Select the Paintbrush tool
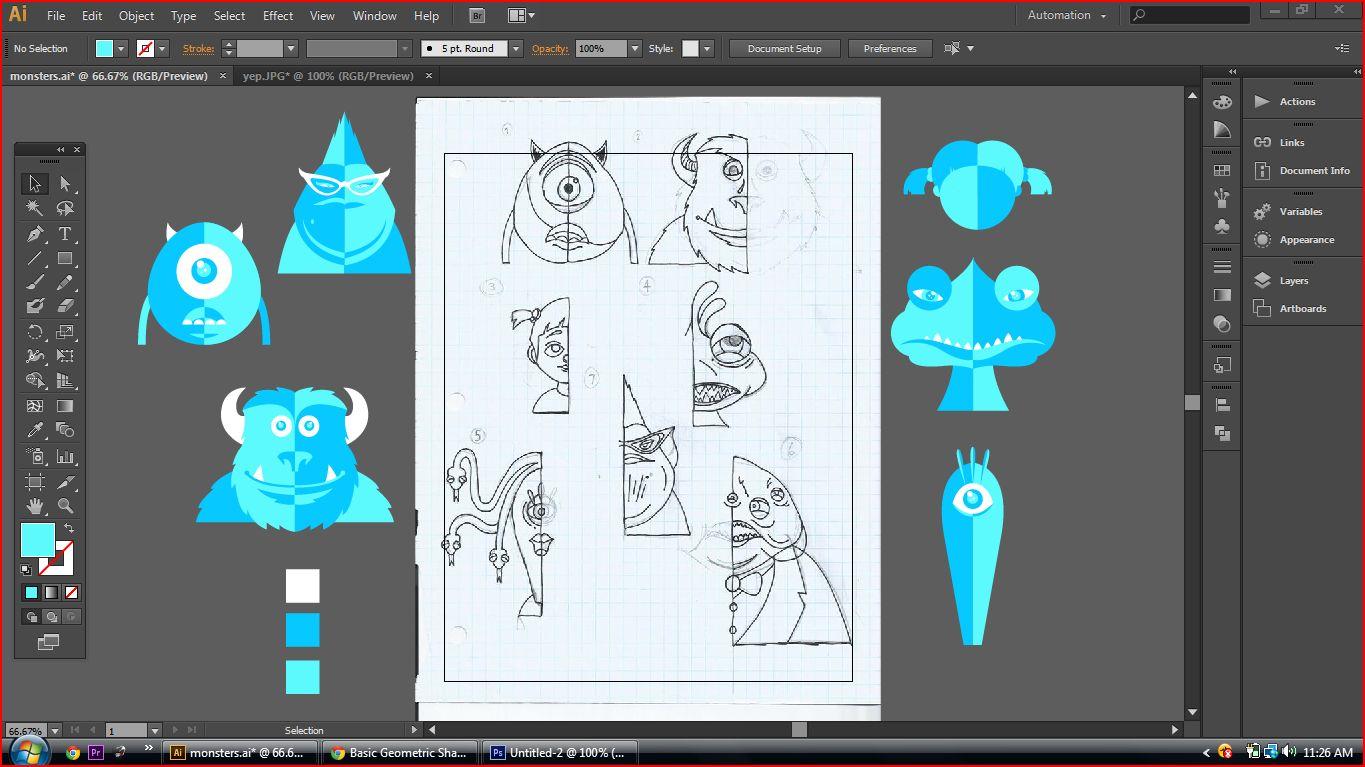 35,282
